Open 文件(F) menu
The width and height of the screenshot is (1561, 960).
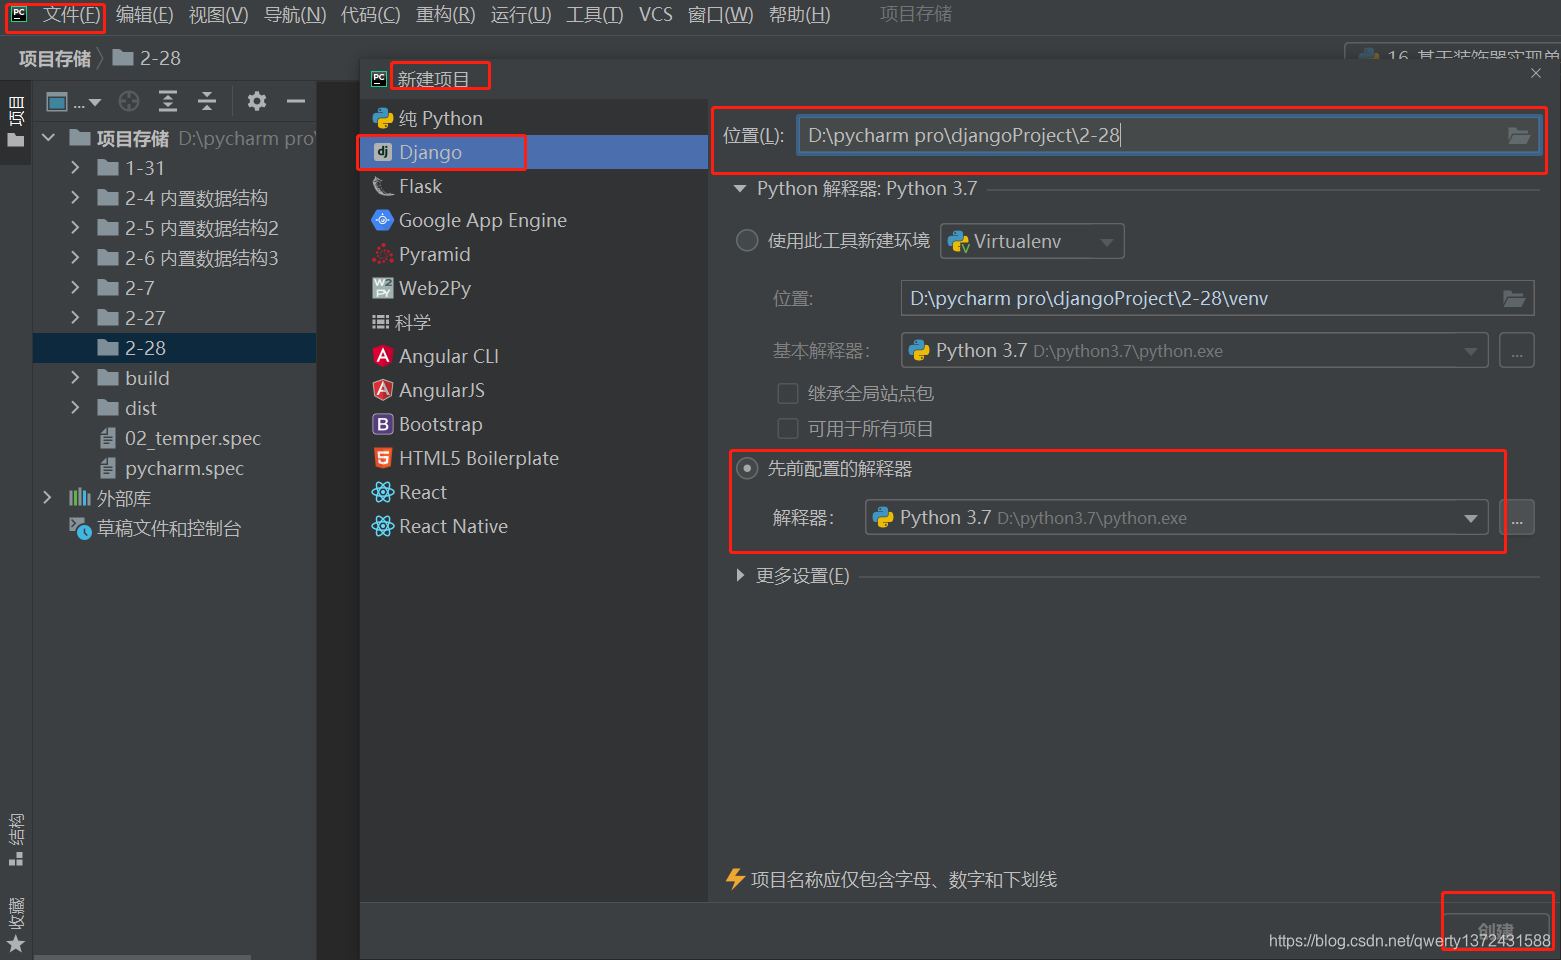pyautogui.click(x=71, y=15)
